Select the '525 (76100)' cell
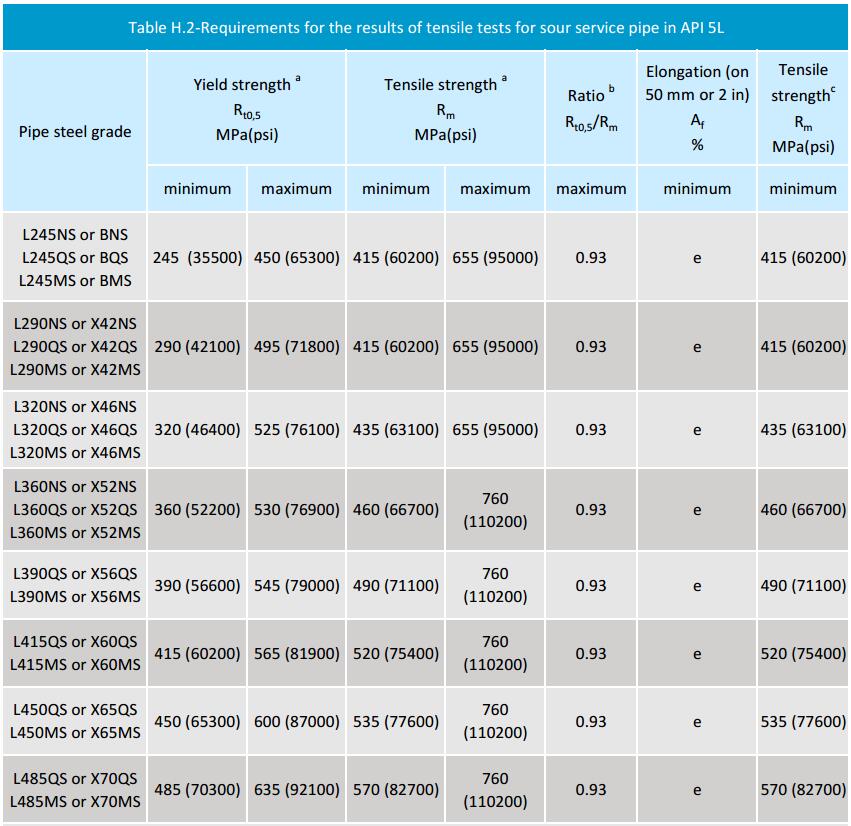This screenshot has height=826, width=851. pos(297,430)
